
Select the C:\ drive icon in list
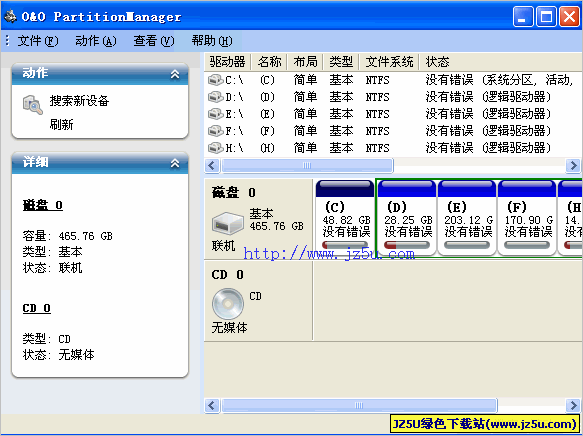point(216,80)
